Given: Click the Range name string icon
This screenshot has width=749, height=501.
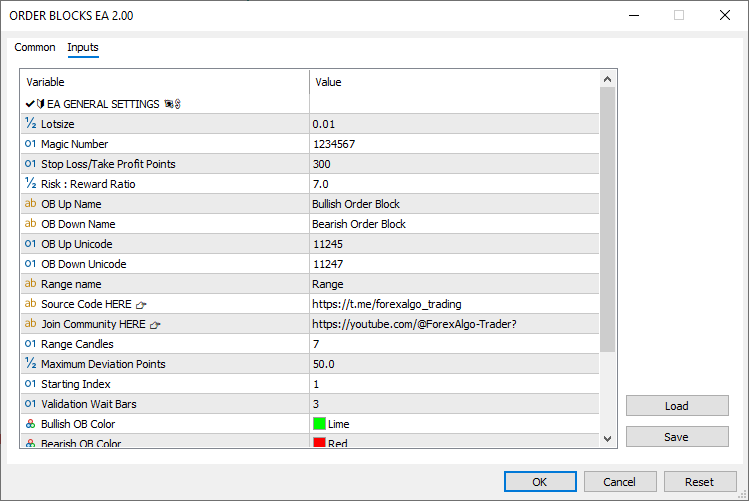Looking at the screenshot, I should click(x=30, y=284).
